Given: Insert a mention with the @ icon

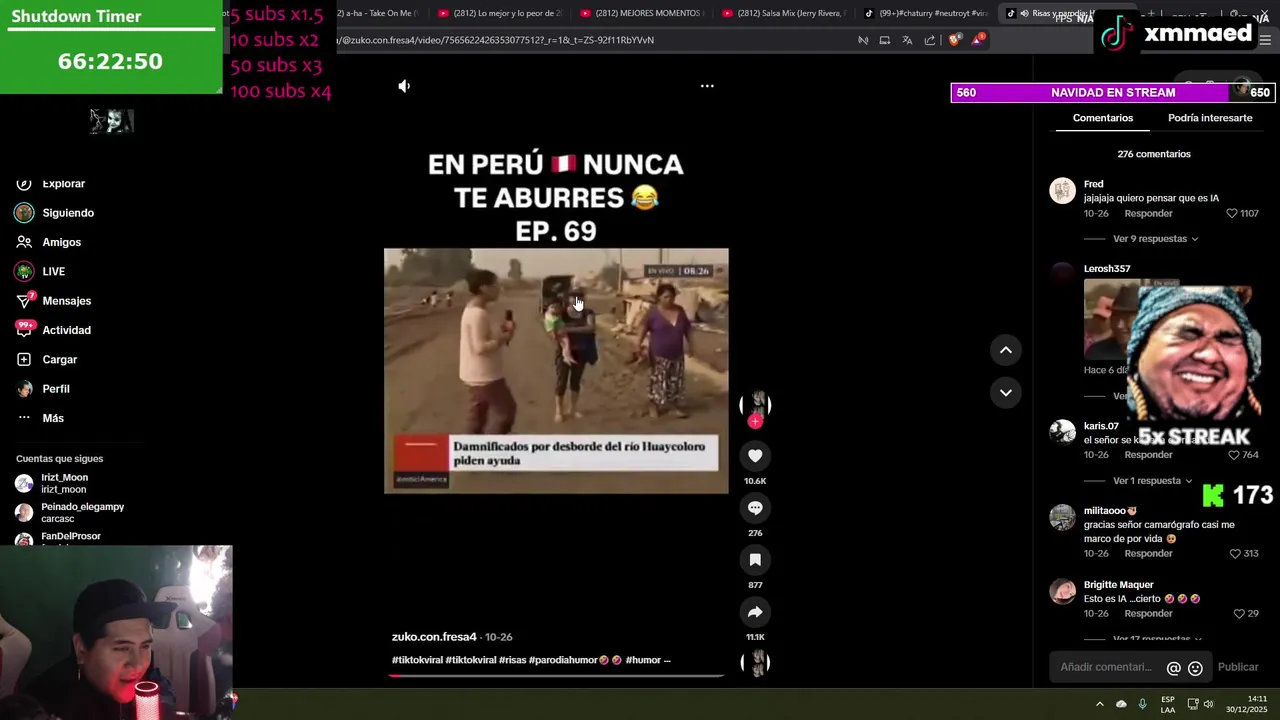Looking at the screenshot, I should pyautogui.click(x=1174, y=668).
